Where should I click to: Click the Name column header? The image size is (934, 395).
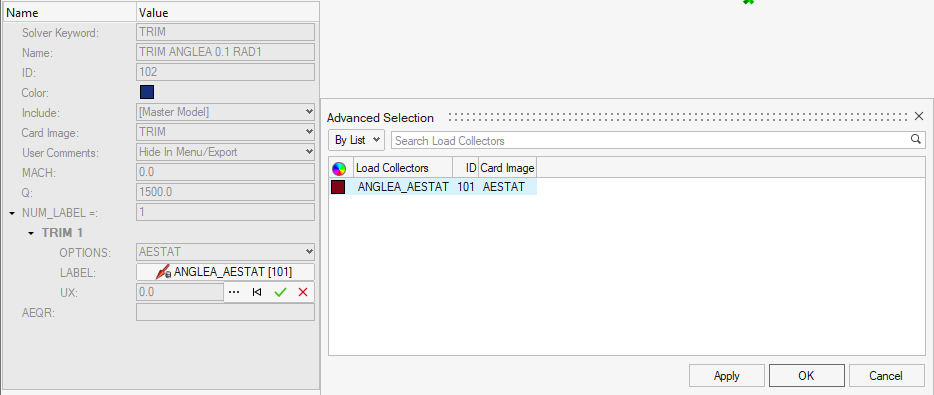click(x=69, y=13)
